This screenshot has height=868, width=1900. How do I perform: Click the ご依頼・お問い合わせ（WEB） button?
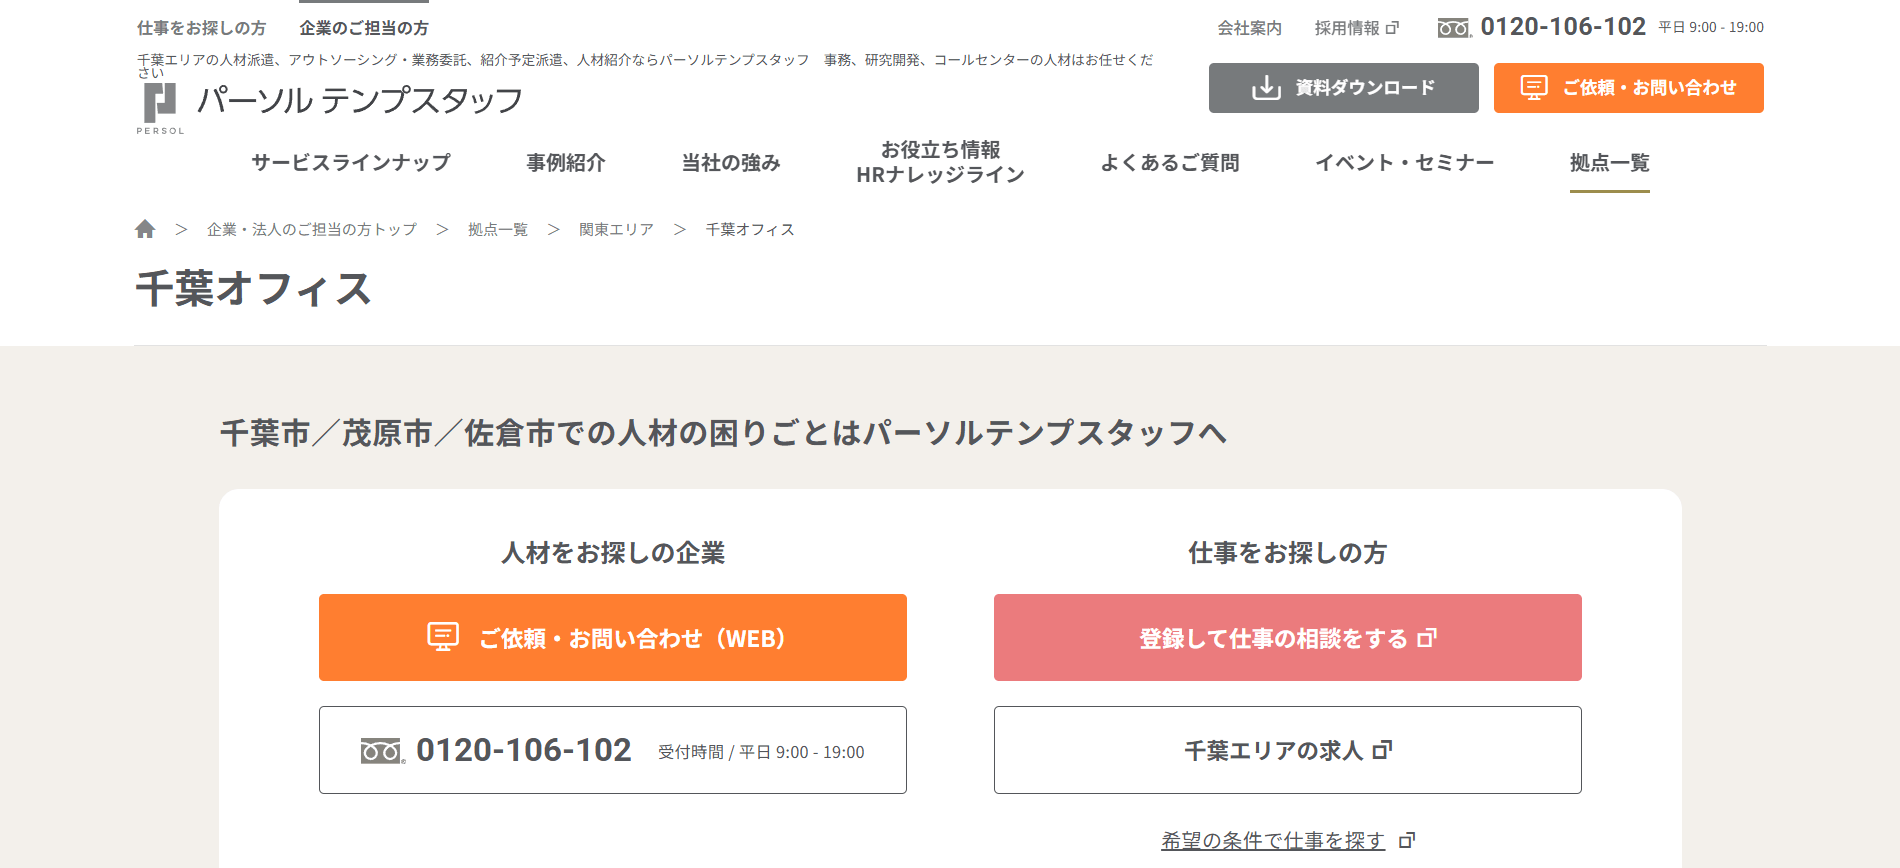(x=613, y=638)
